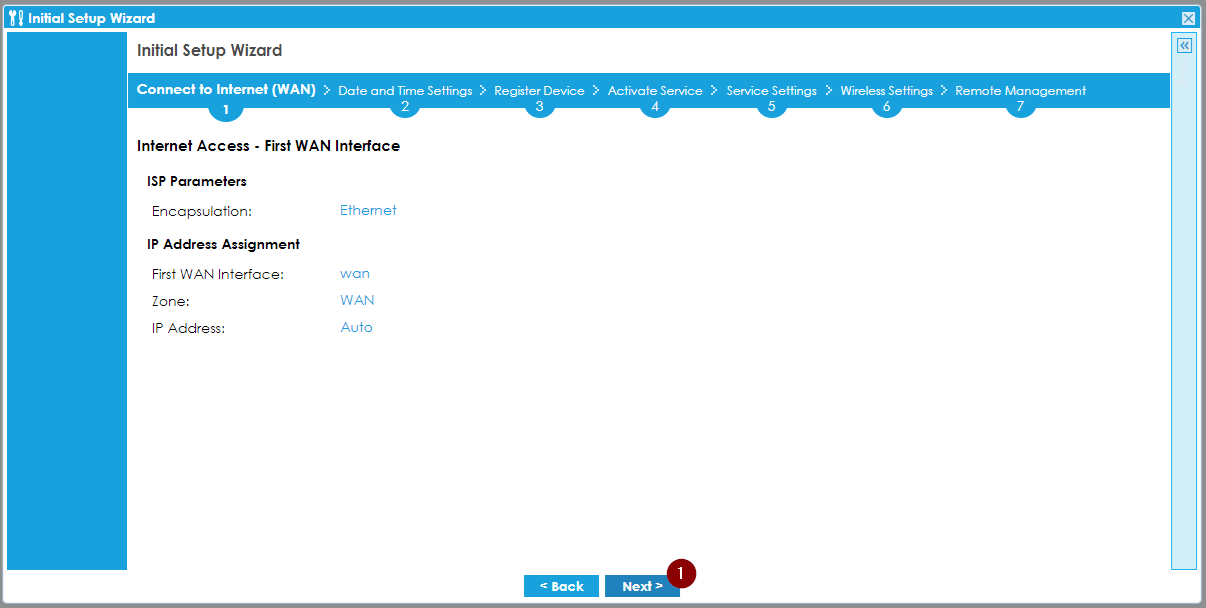Collapse the right help panel with double-chevron icon
1206x608 pixels.
[1184, 46]
